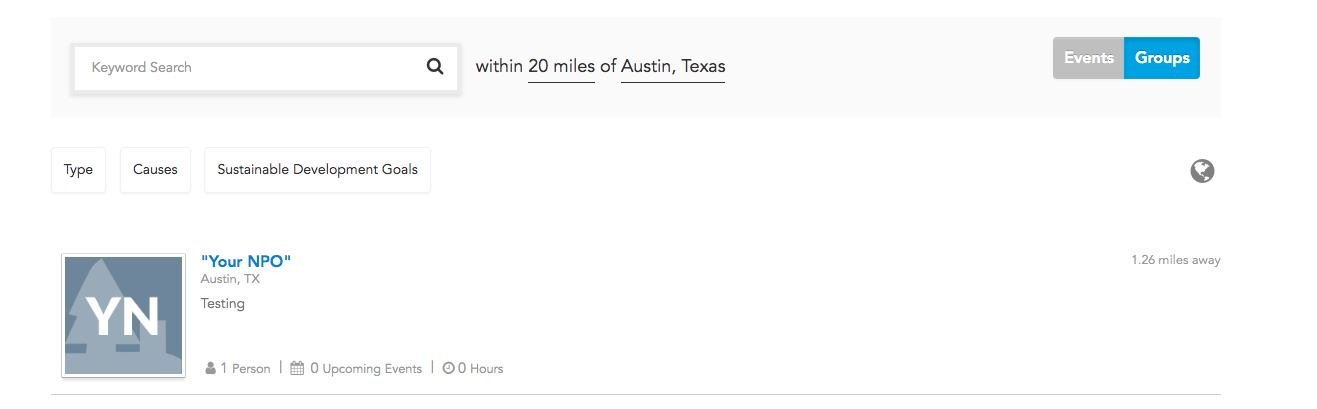The width and height of the screenshot is (1317, 409).
Task: Open the "Your NPO" group page
Action: (x=246, y=261)
